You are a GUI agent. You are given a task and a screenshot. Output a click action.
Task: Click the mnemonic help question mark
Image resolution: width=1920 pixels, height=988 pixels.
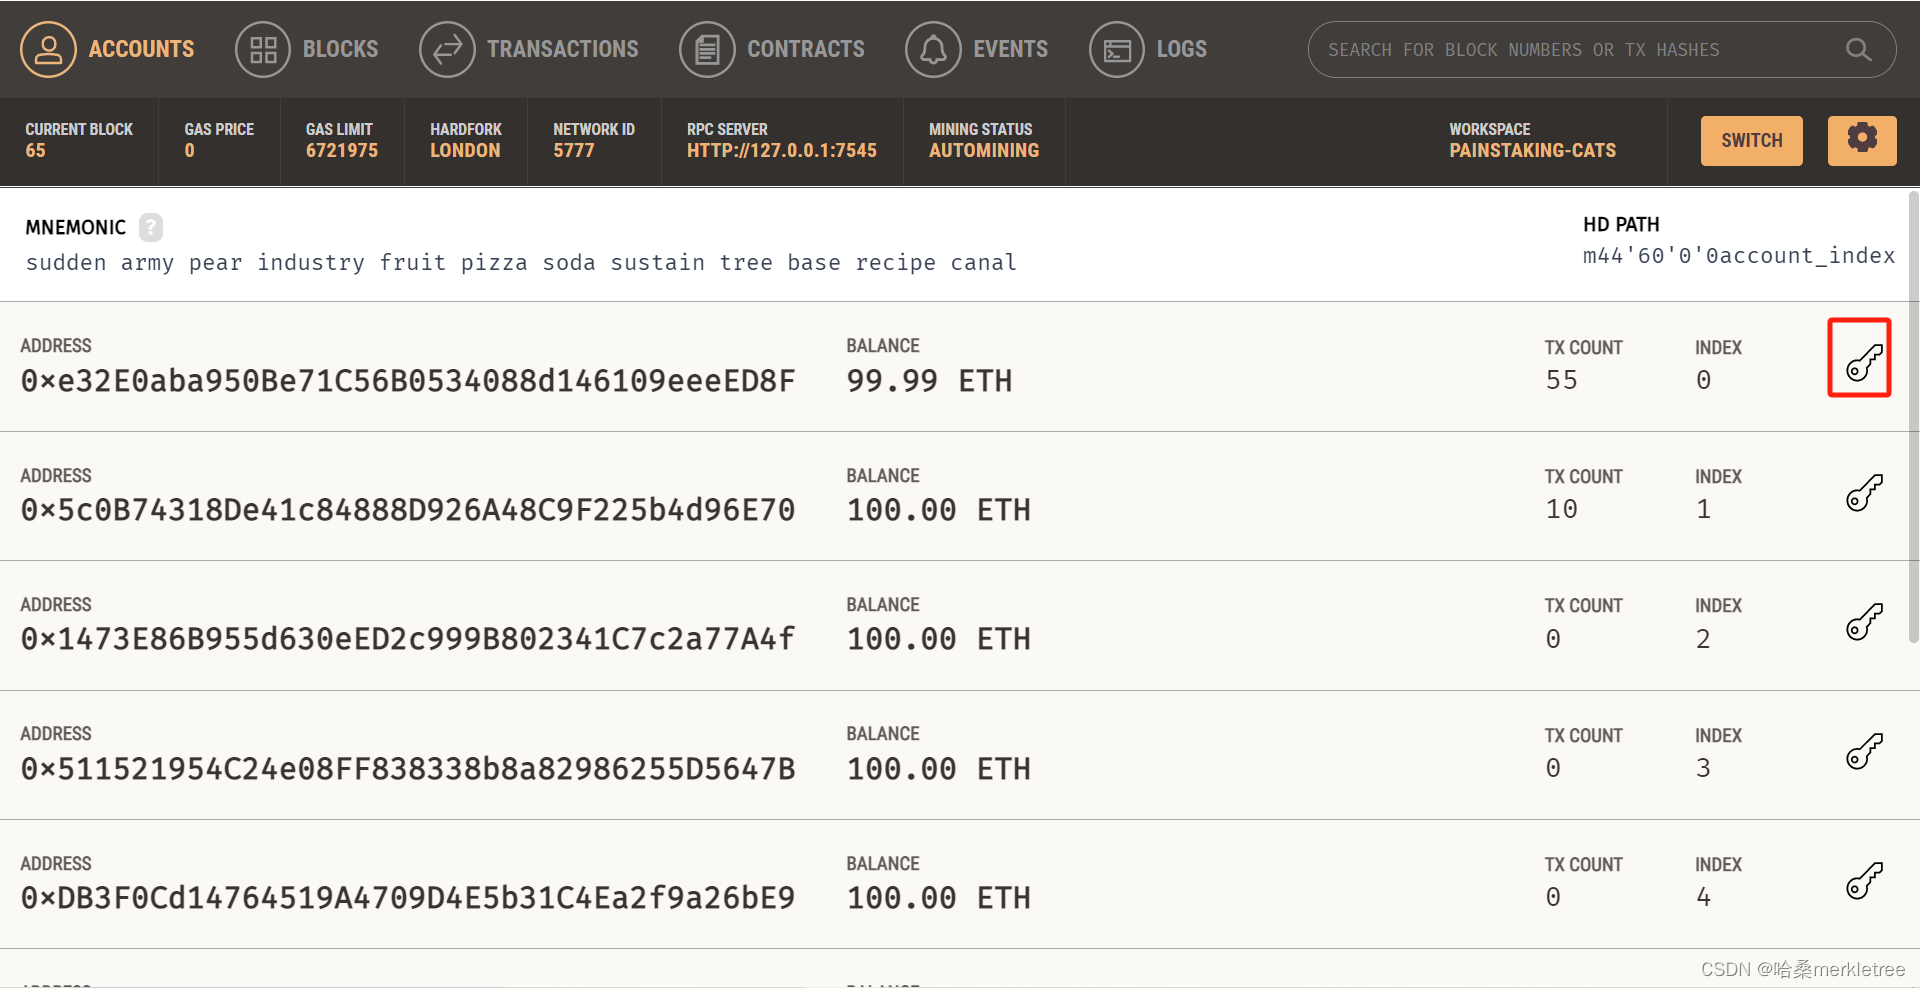click(x=151, y=227)
